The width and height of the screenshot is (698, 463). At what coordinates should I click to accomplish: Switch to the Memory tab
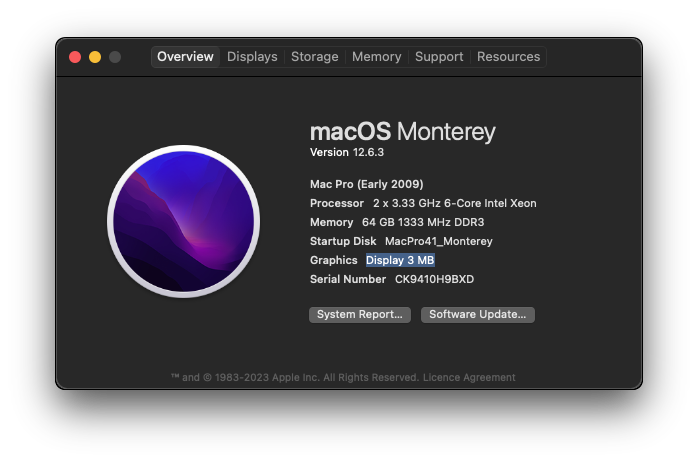(377, 57)
